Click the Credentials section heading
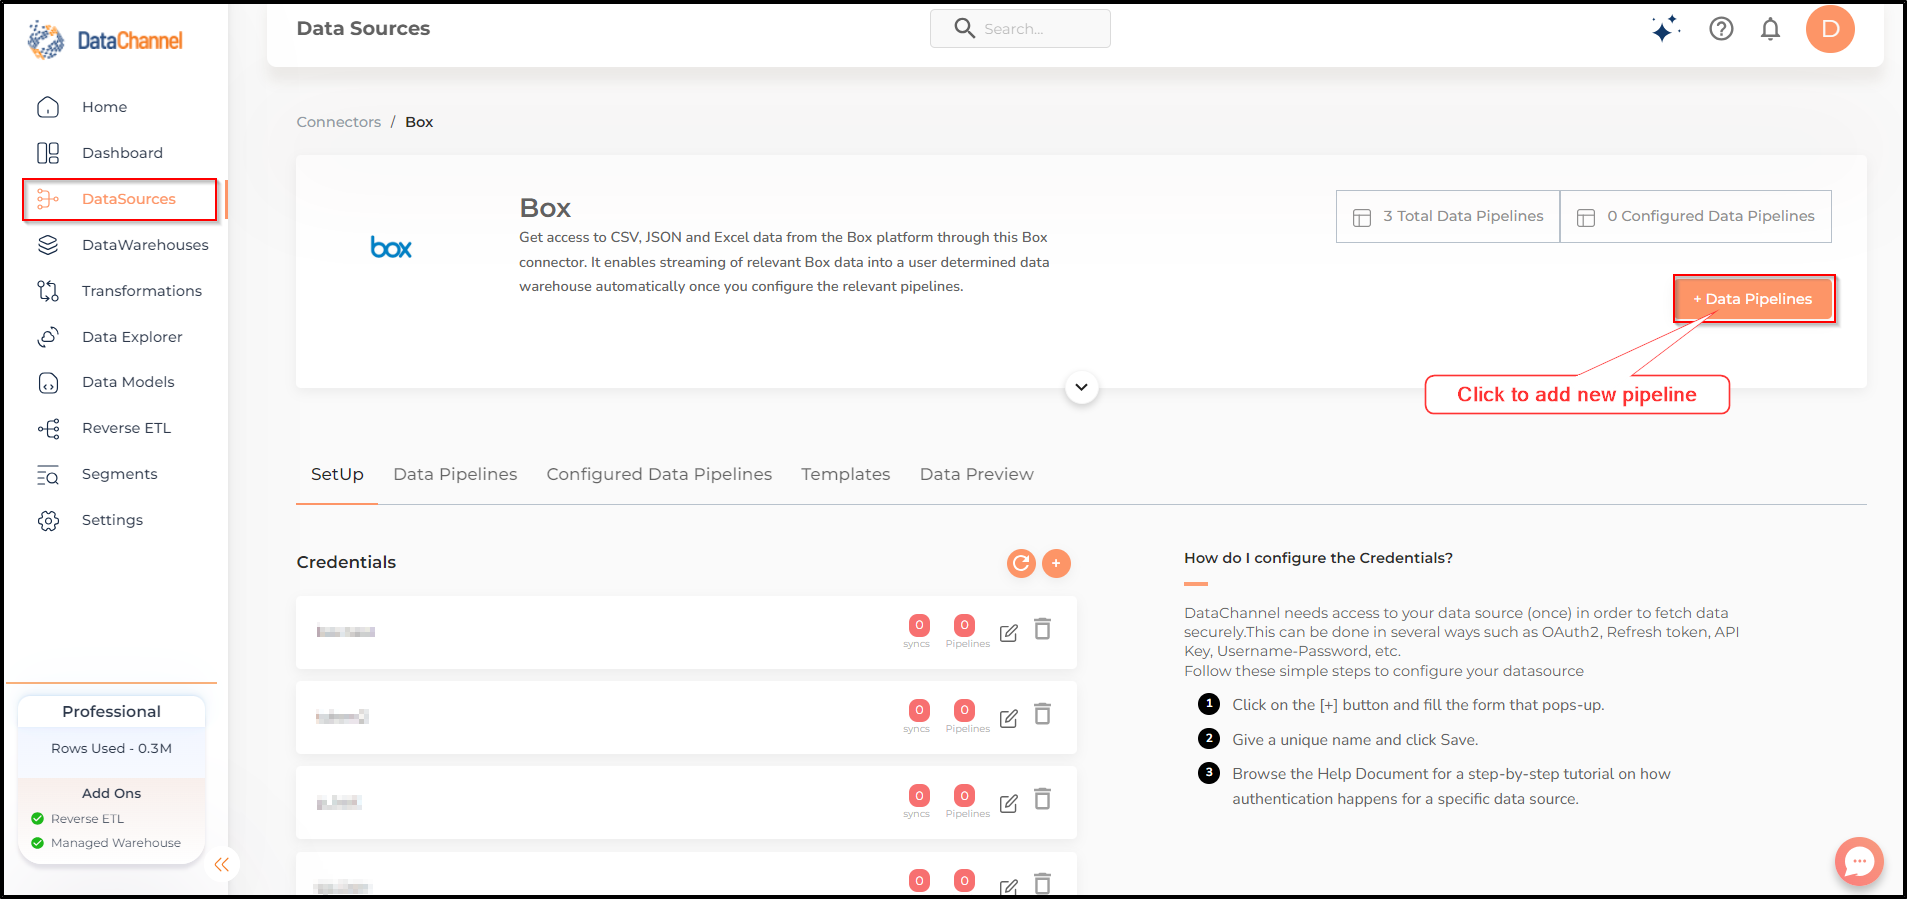This screenshot has width=1907, height=899. point(346,562)
